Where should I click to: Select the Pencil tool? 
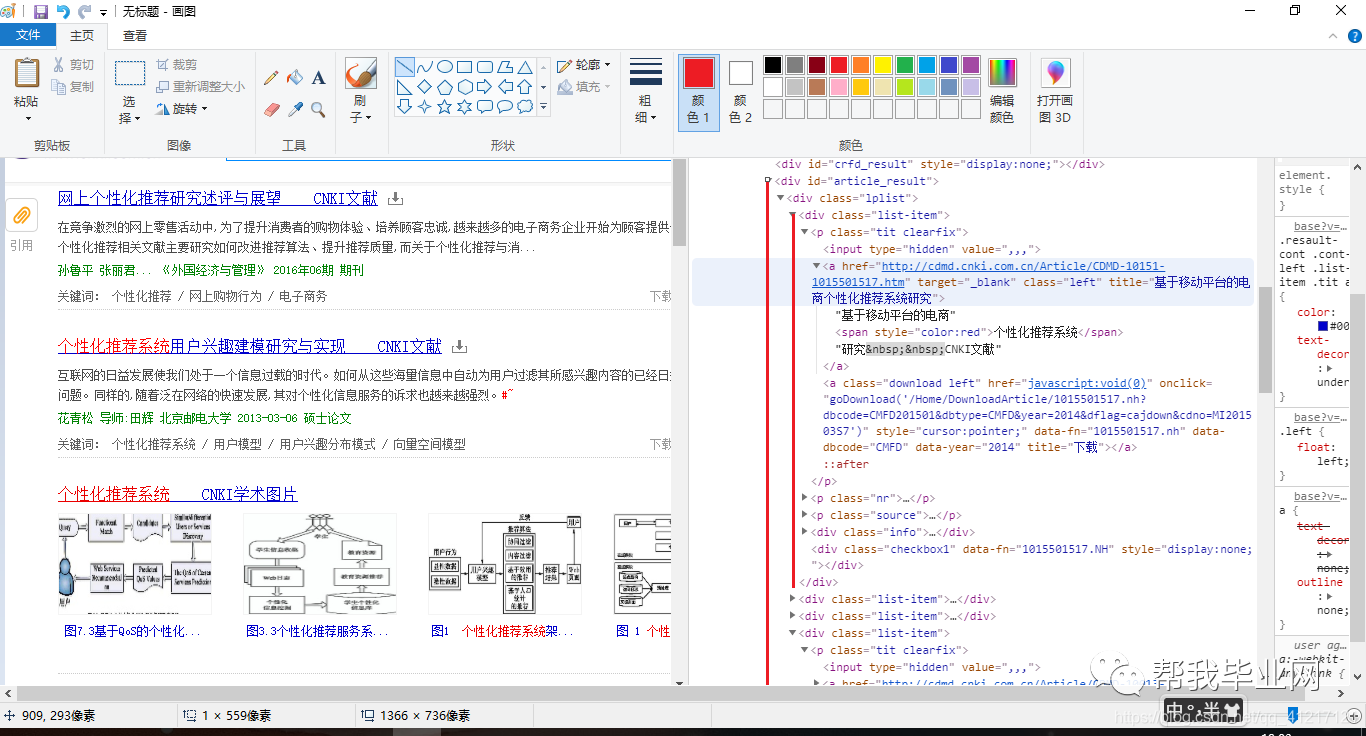pos(271,78)
